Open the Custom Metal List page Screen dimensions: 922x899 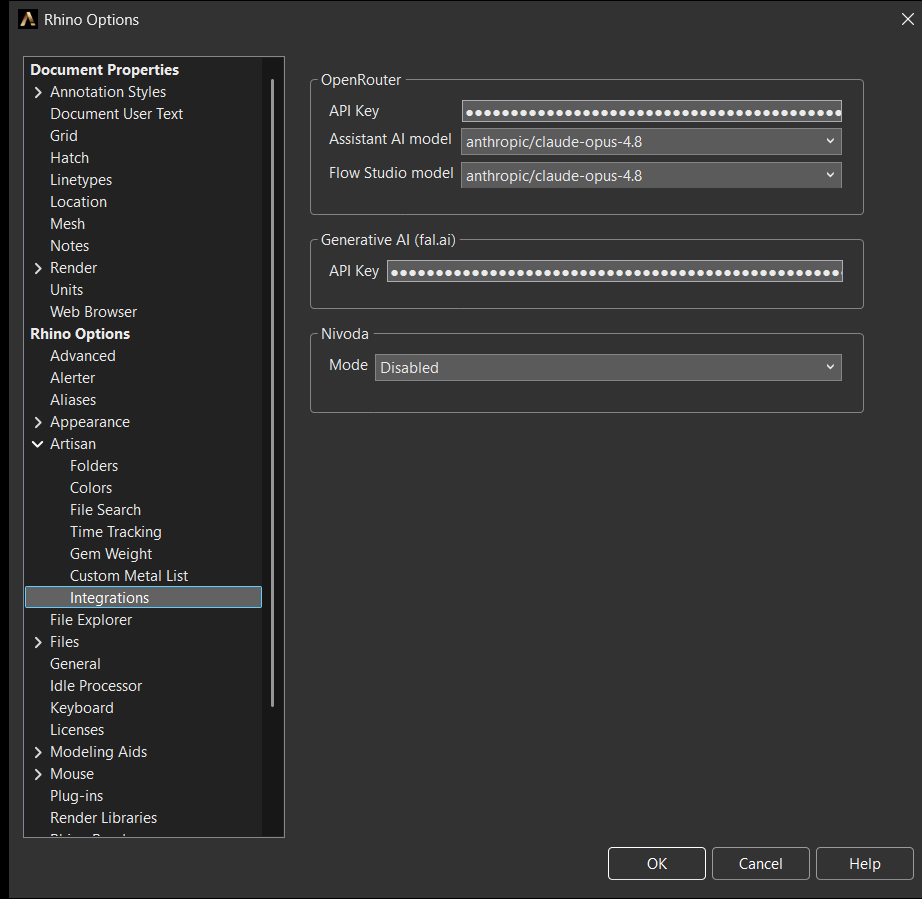(x=129, y=576)
